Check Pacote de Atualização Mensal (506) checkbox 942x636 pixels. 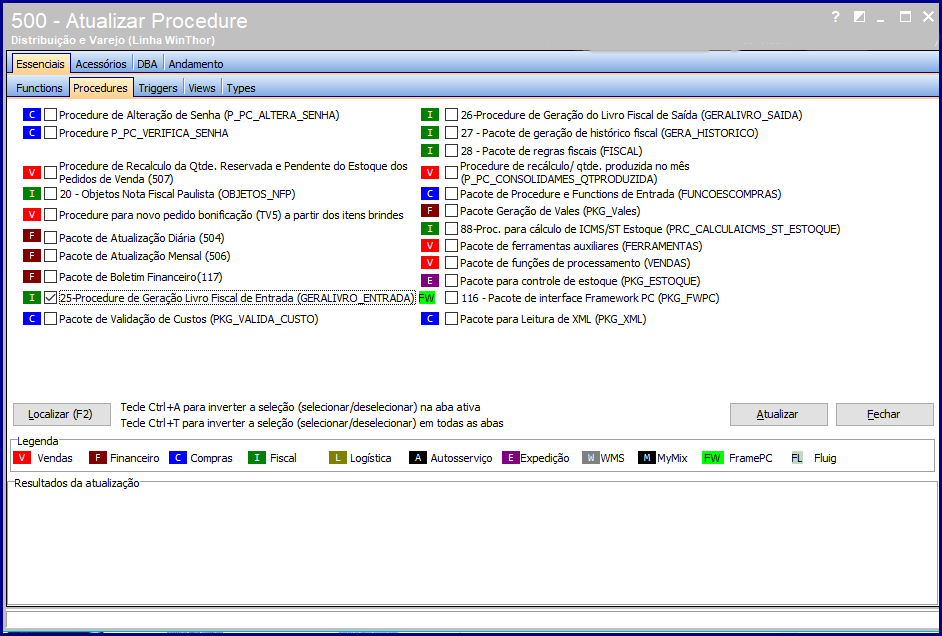[50, 256]
